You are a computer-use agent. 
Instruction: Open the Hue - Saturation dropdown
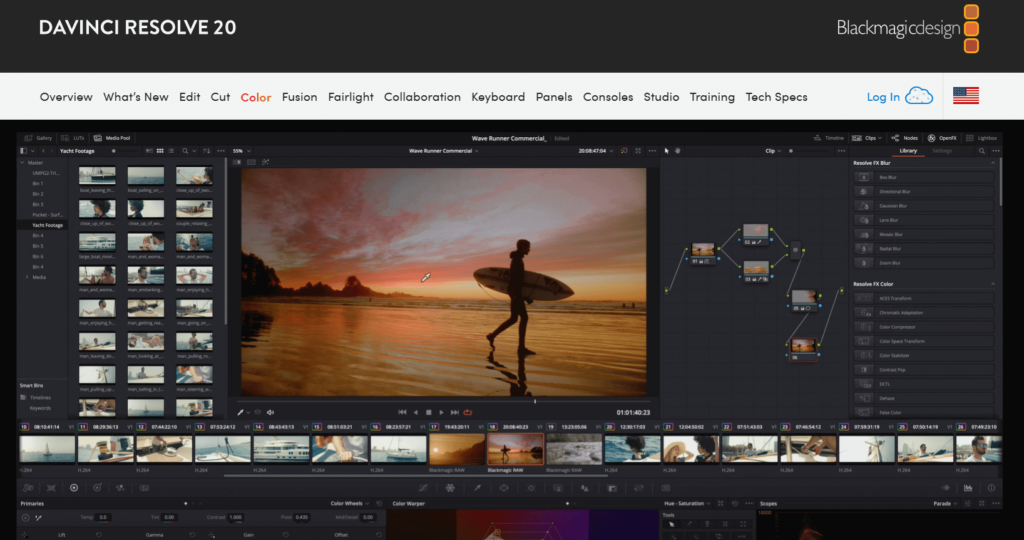pyautogui.click(x=687, y=503)
